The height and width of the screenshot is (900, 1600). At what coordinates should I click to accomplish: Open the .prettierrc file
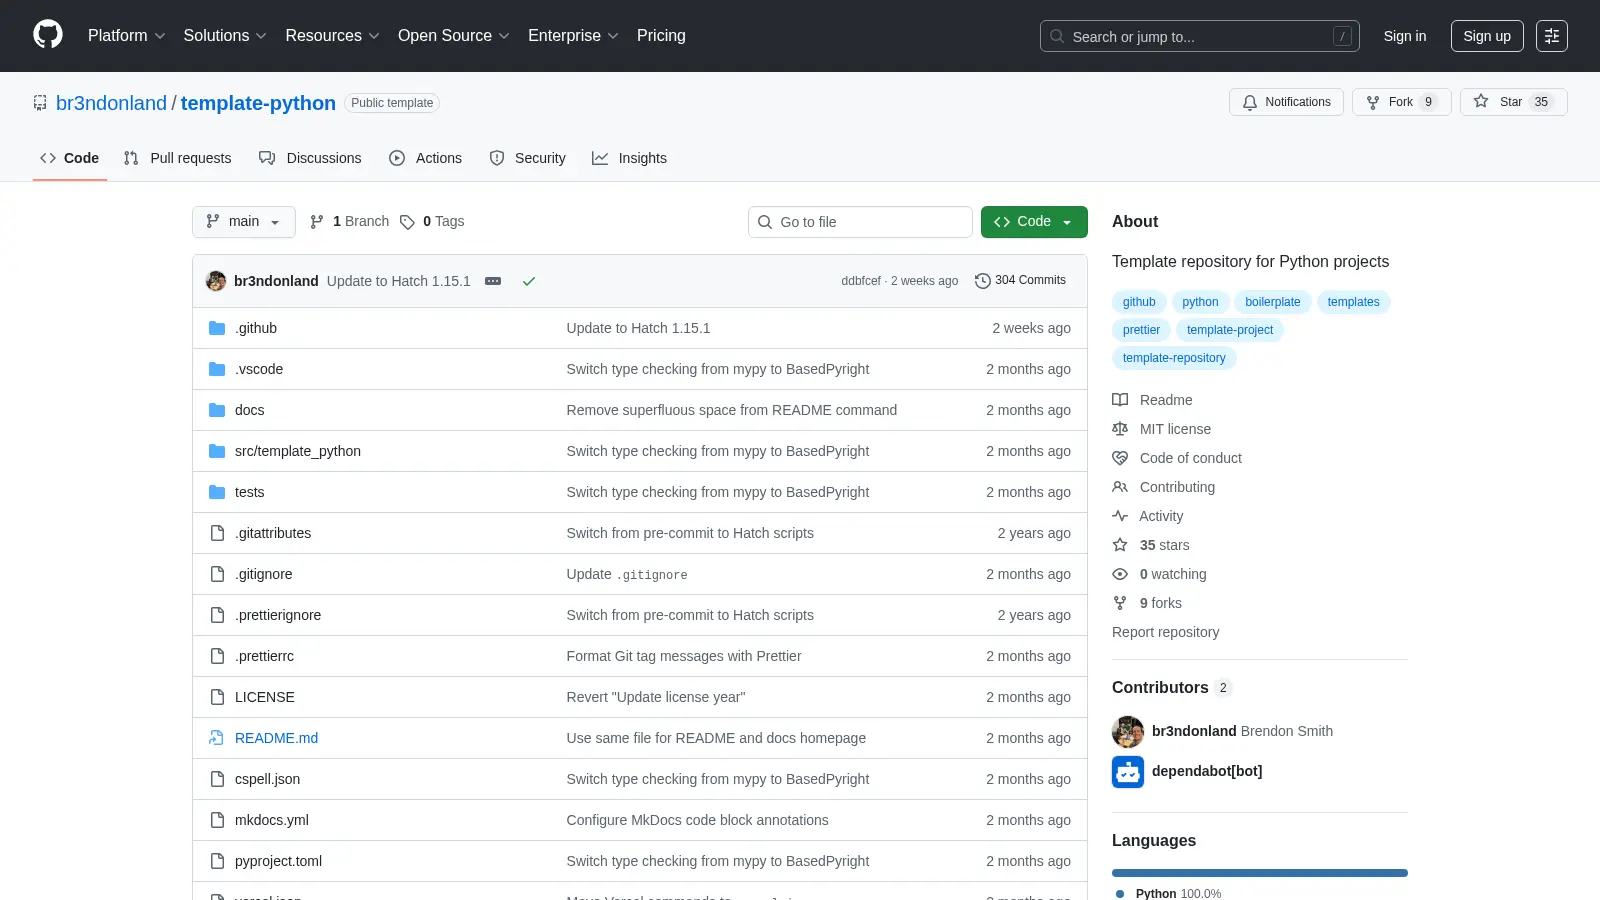[x=264, y=656]
